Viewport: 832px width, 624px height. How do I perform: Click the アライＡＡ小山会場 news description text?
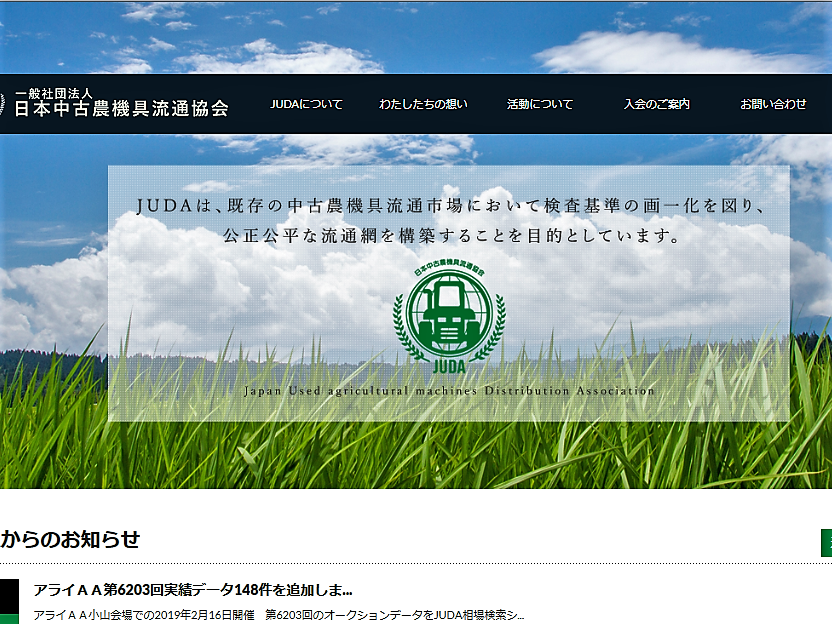pyautogui.click(x=279, y=615)
